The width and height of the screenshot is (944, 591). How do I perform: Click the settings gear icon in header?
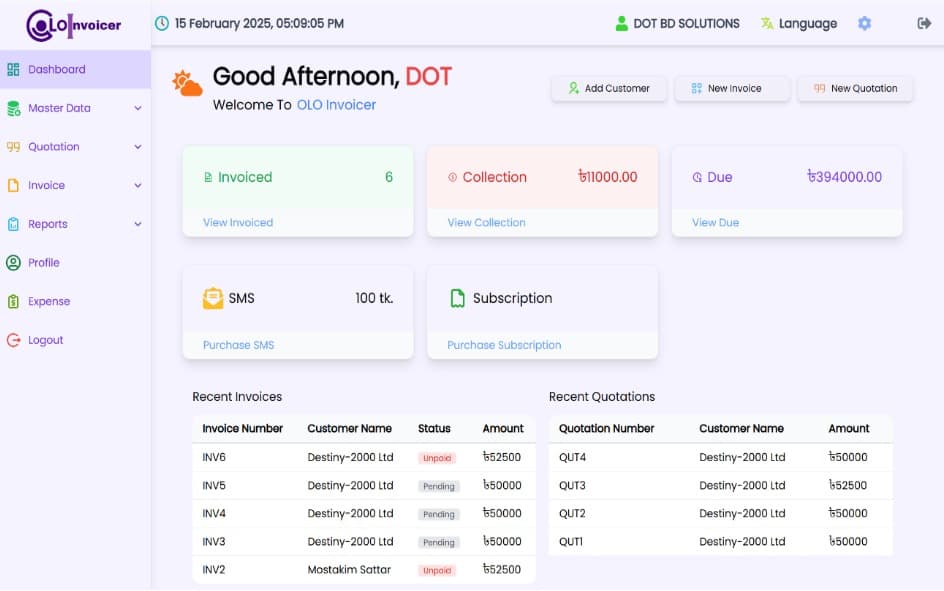tap(864, 23)
